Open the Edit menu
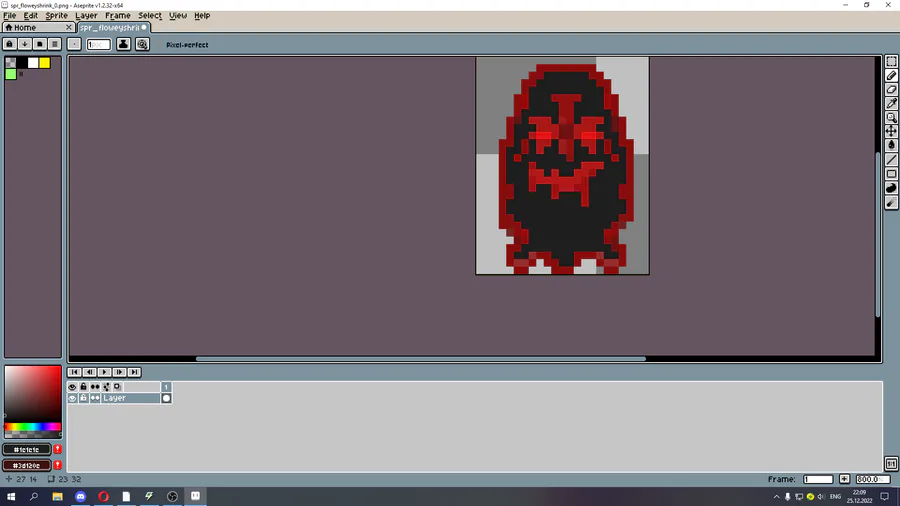 tap(30, 15)
